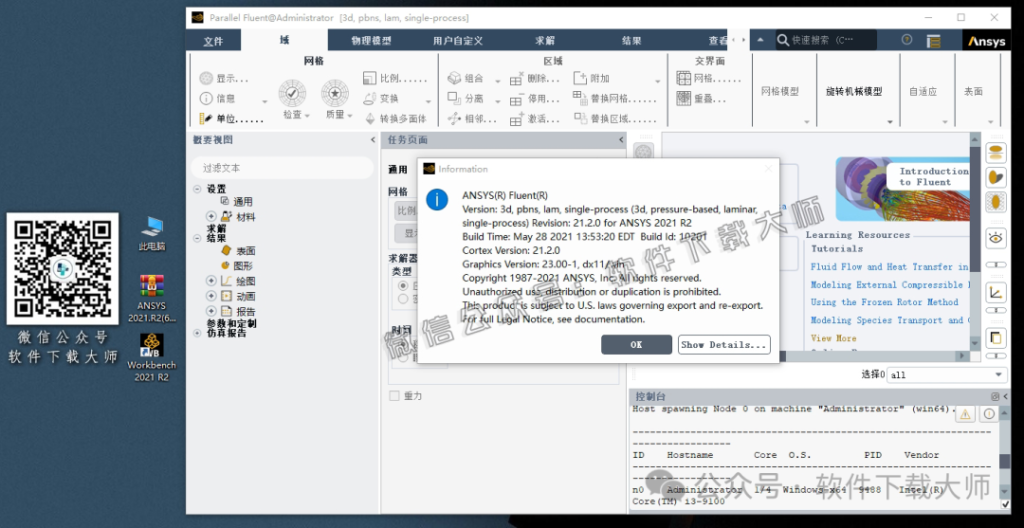Switch to the 结果 ribbon tab
The image size is (1024, 528).
coord(632,41)
